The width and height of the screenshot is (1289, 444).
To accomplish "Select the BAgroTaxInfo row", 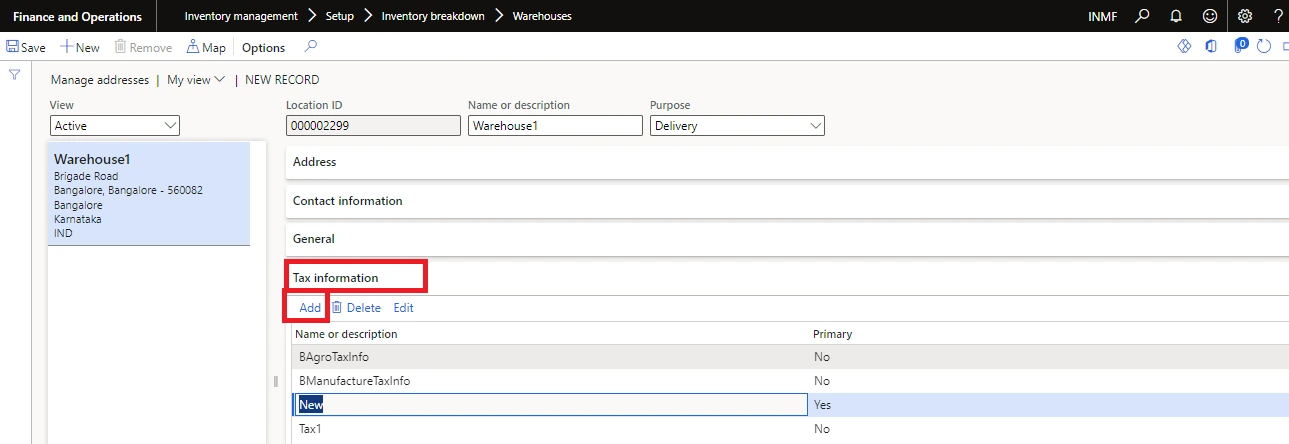I will click(x=789, y=357).
